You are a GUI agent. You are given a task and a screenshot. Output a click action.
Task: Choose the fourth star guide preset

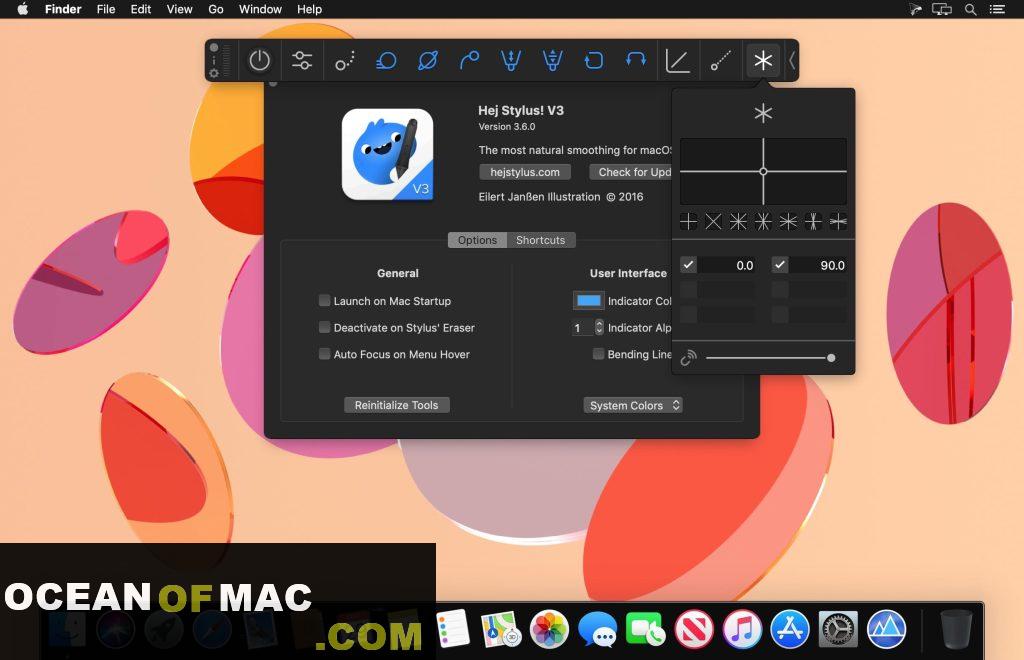[x=763, y=222]
